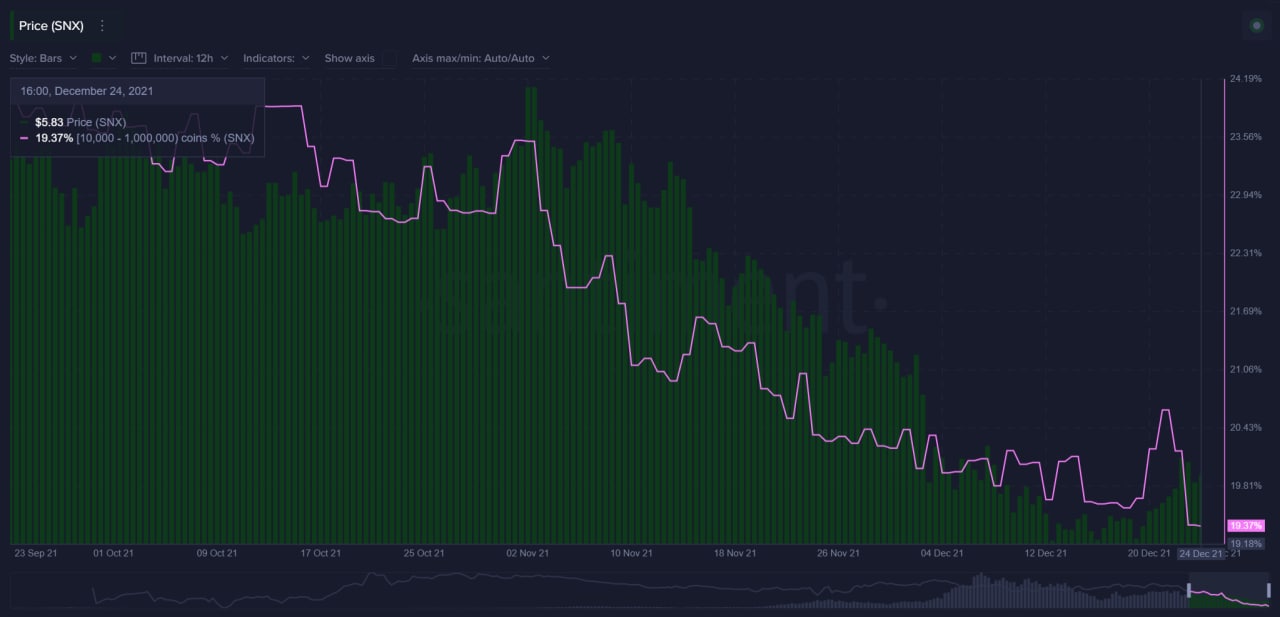Viewport: 1280px width, 617px height.
Task: Click the 19.37% coins % (SNX) tooltip row
Action: pyautogui.click(x=137, y=138)
